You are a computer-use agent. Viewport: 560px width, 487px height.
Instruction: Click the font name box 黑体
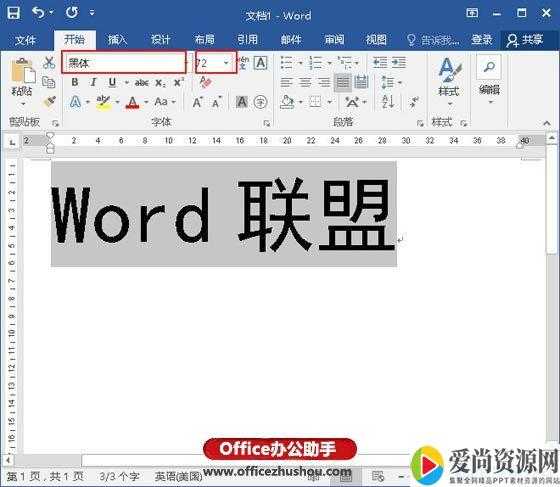pyautogui.click(x=124, y=63)
